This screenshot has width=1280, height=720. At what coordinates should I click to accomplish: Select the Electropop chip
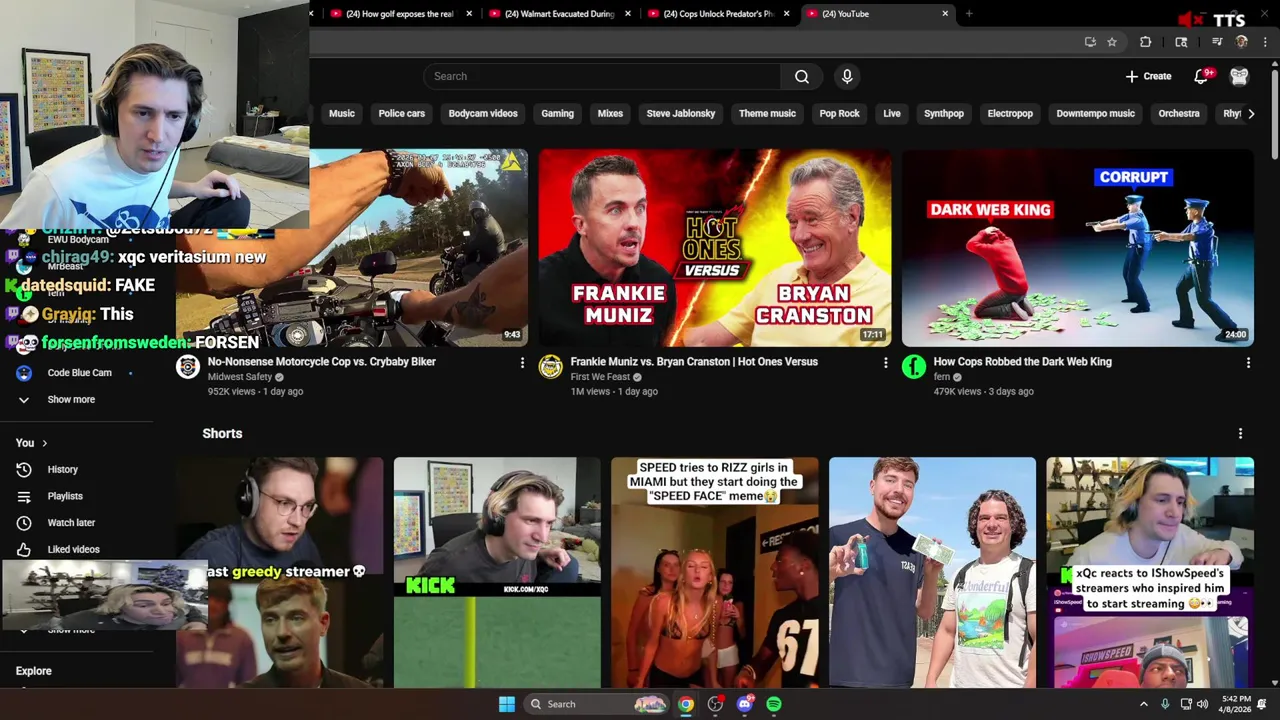point(1010,113)
